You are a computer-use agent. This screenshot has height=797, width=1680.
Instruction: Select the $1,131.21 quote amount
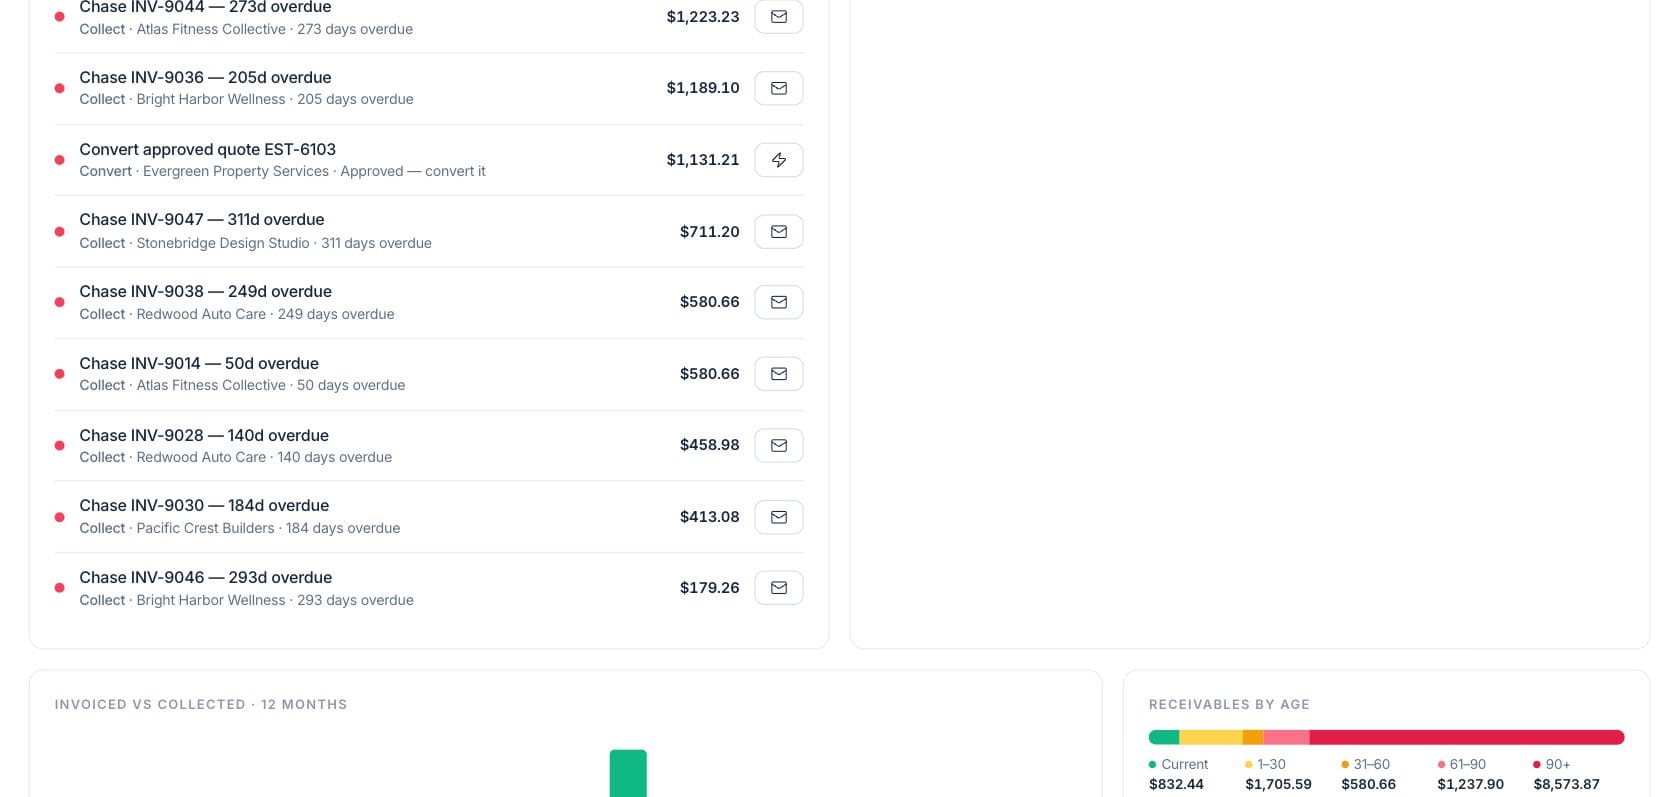tap(703, 160)
